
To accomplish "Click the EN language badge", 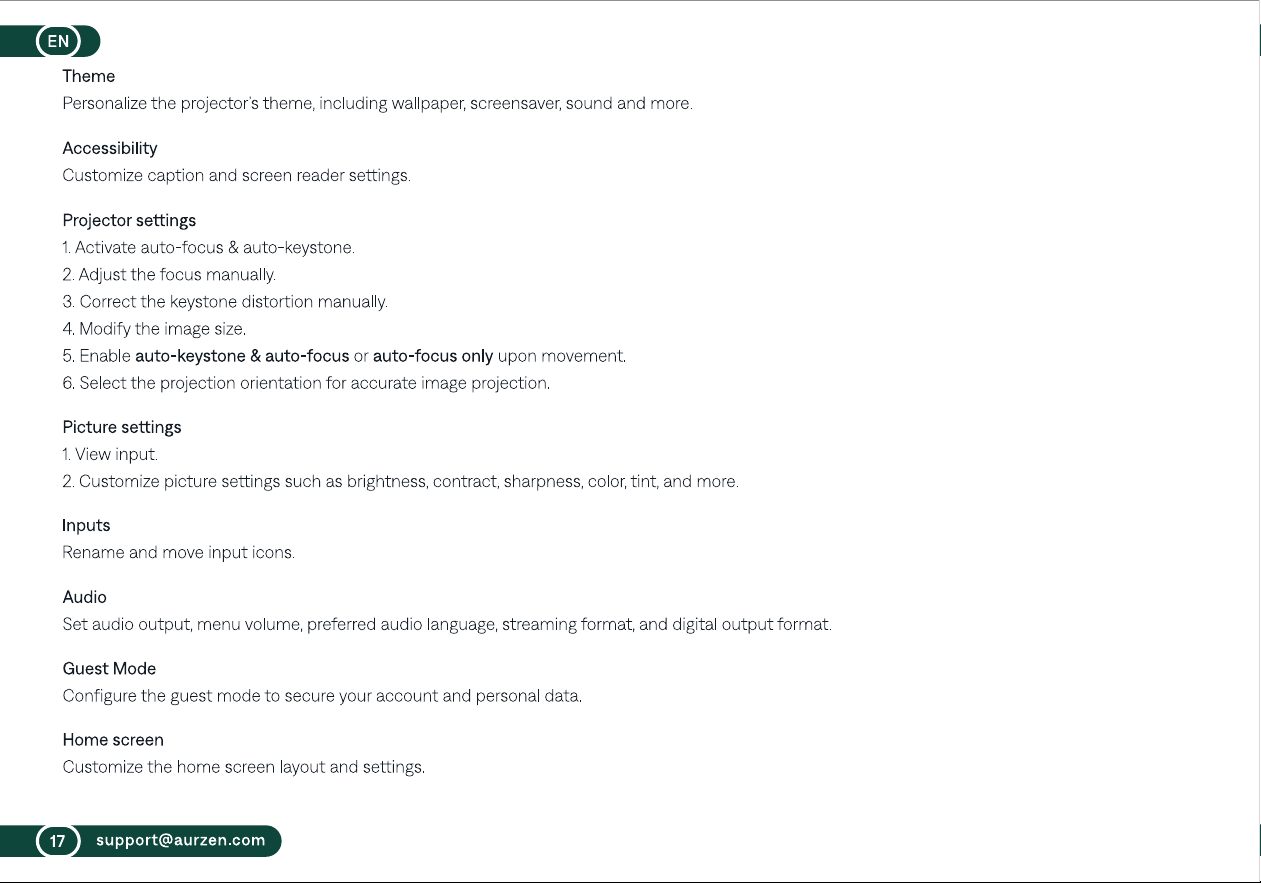I will 59,41.
